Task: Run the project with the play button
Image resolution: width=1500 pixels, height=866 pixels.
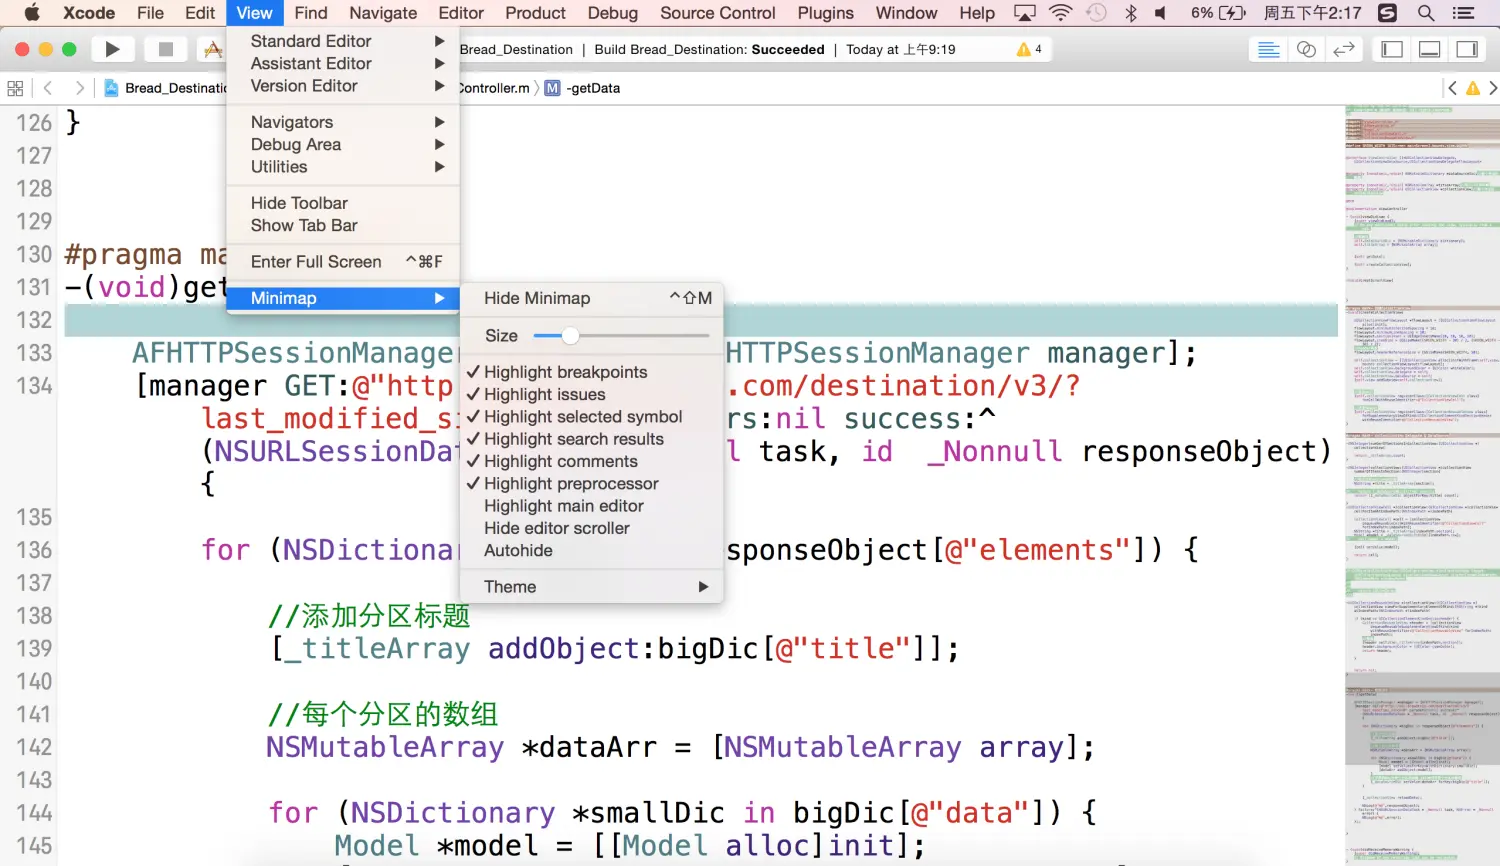Action: click(x=112, y=49)
